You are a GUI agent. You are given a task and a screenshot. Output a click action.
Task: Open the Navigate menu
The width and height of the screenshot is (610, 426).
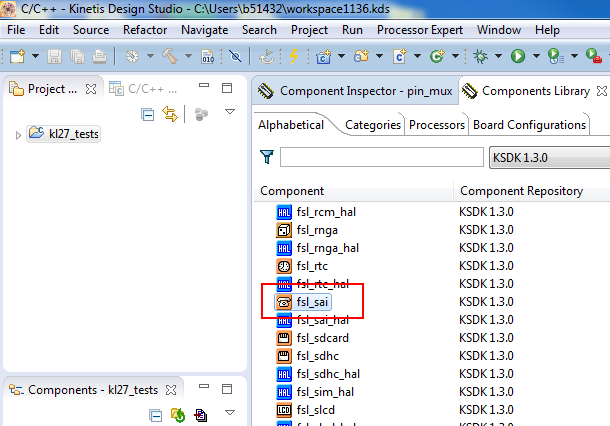[205, 30]
